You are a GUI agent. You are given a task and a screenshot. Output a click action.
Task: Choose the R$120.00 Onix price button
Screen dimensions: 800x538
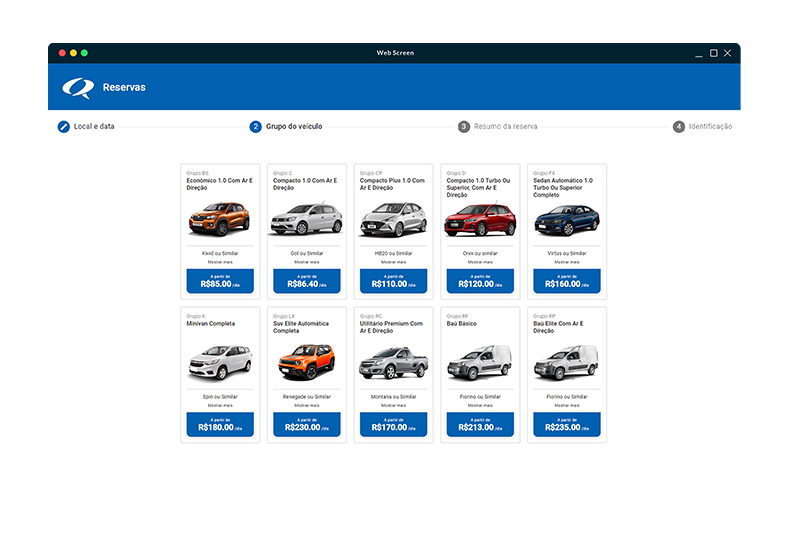click(480, 281)
